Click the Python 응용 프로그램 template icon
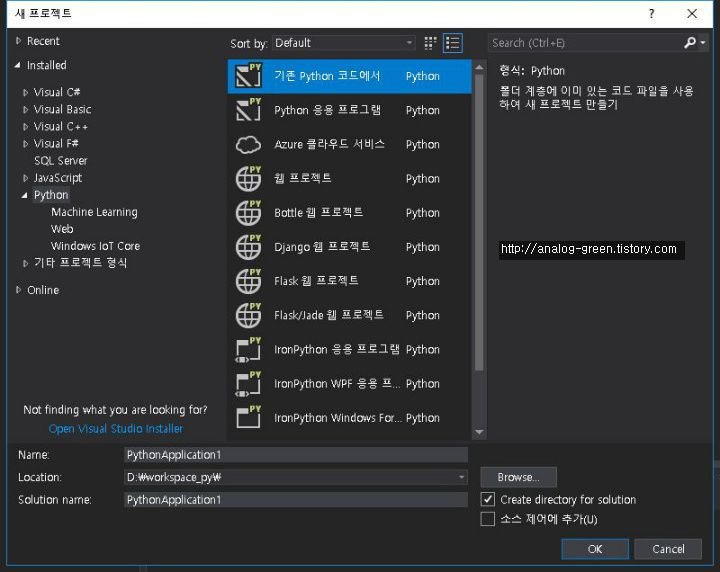This screenshot has height=572, width=720. pyautogui.click(x=248, y=110)
